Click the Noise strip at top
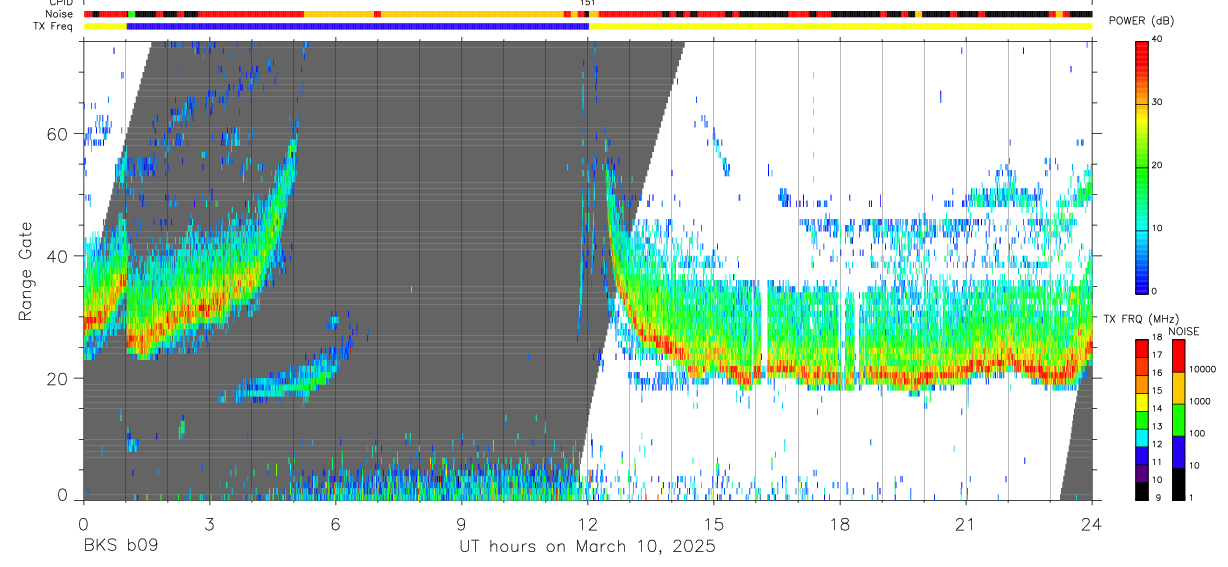The width and height of the screenshot is (1228, 567). click(588, 15)
